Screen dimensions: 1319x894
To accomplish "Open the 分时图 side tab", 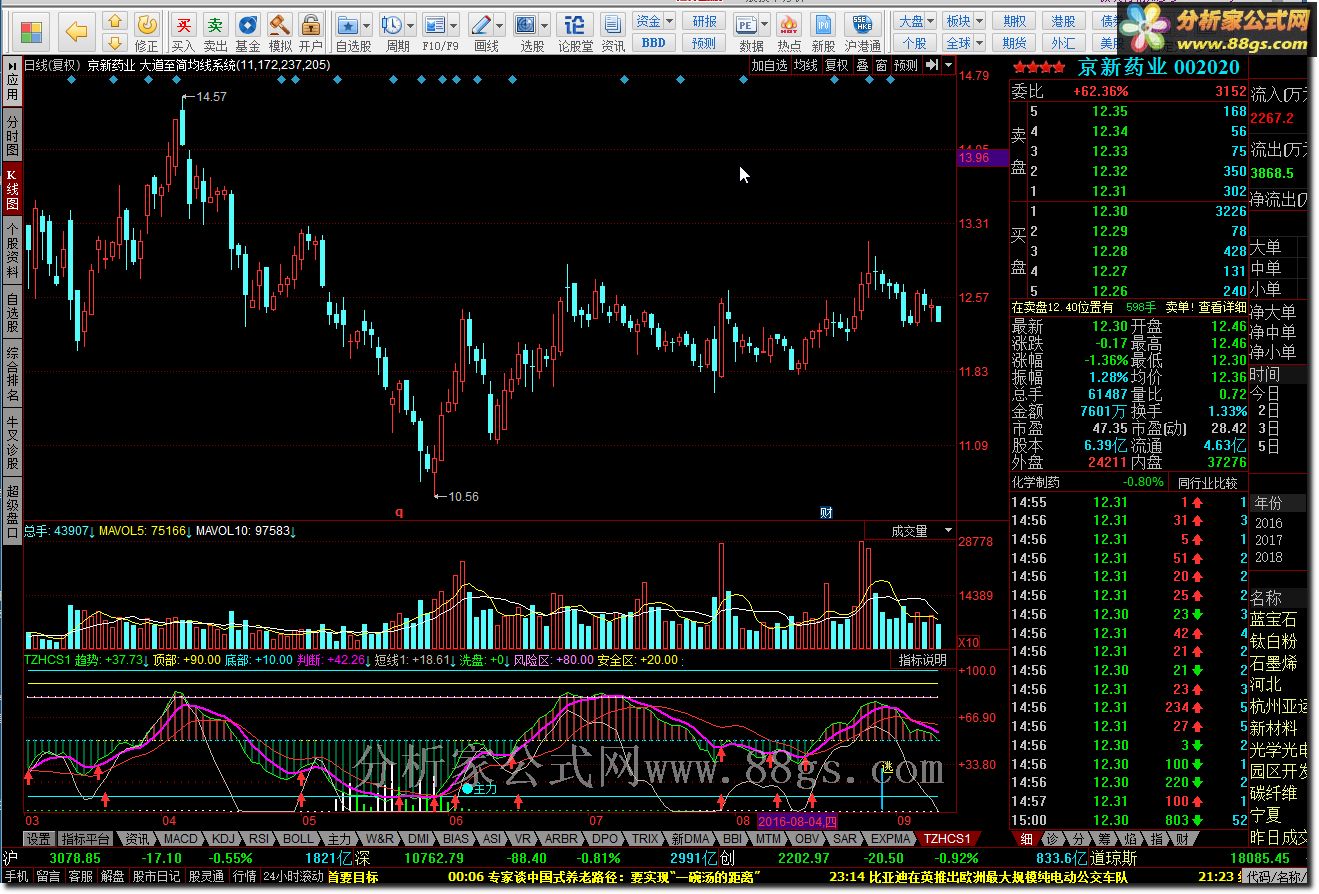I will (12, 136).
